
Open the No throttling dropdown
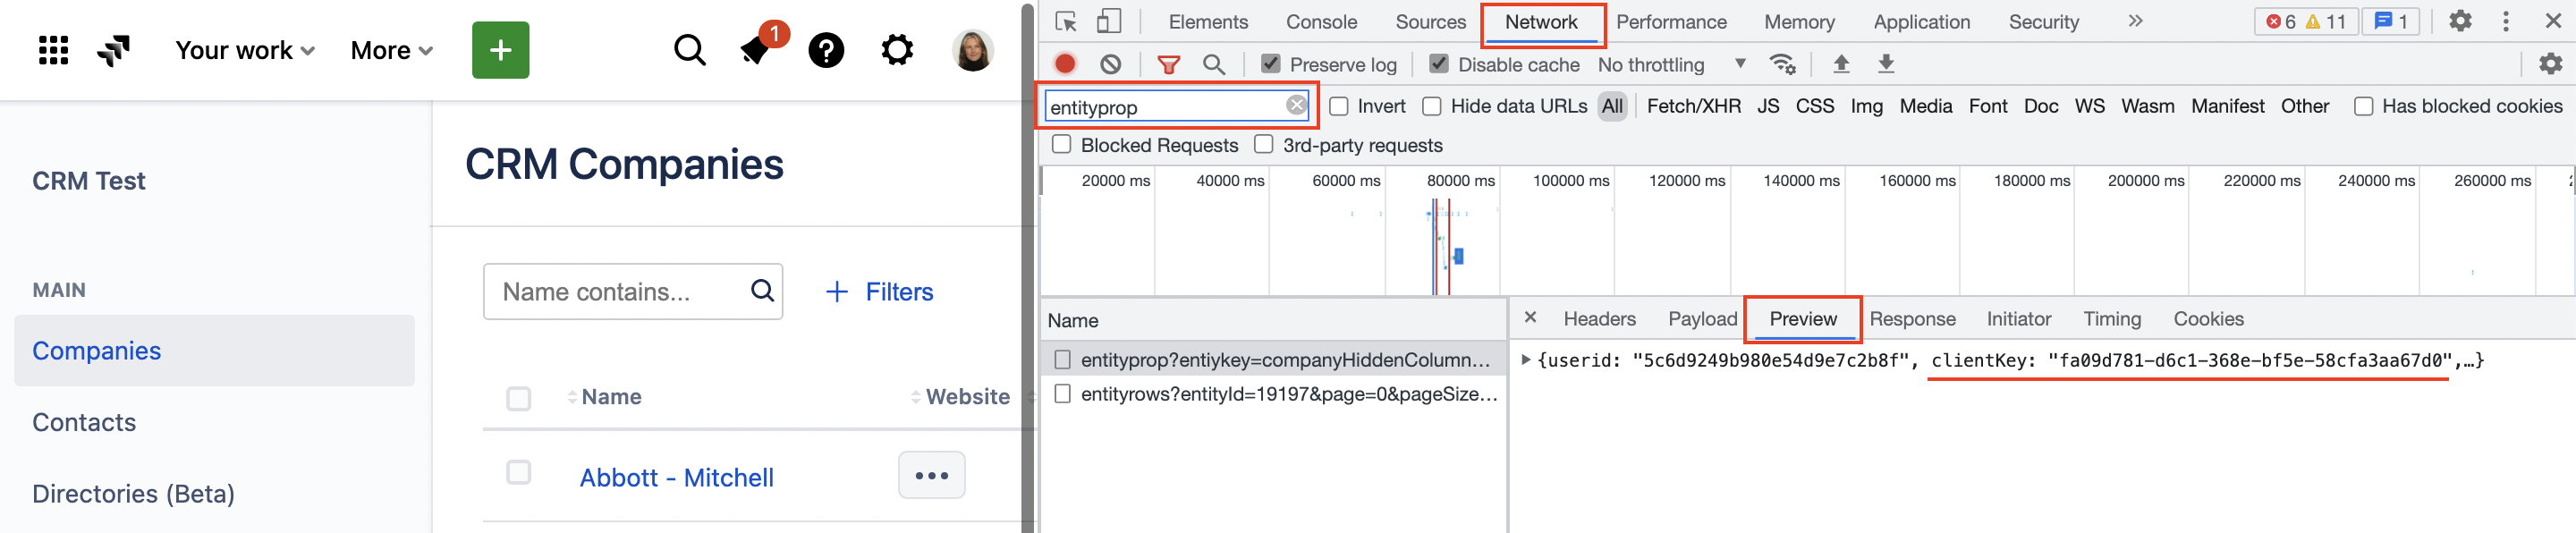1671,64
